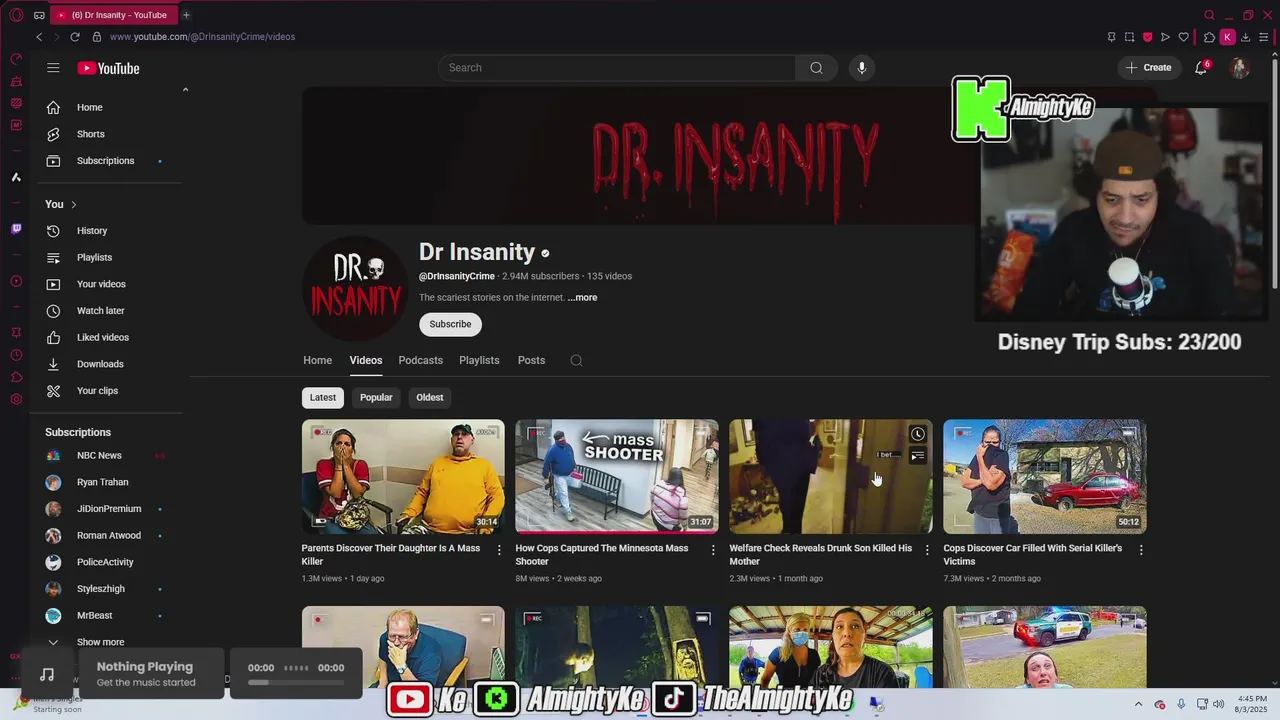Subscribe to Dr Insanity channel
The height and width of the screenshot is (720, 1280).
[450, 324]
